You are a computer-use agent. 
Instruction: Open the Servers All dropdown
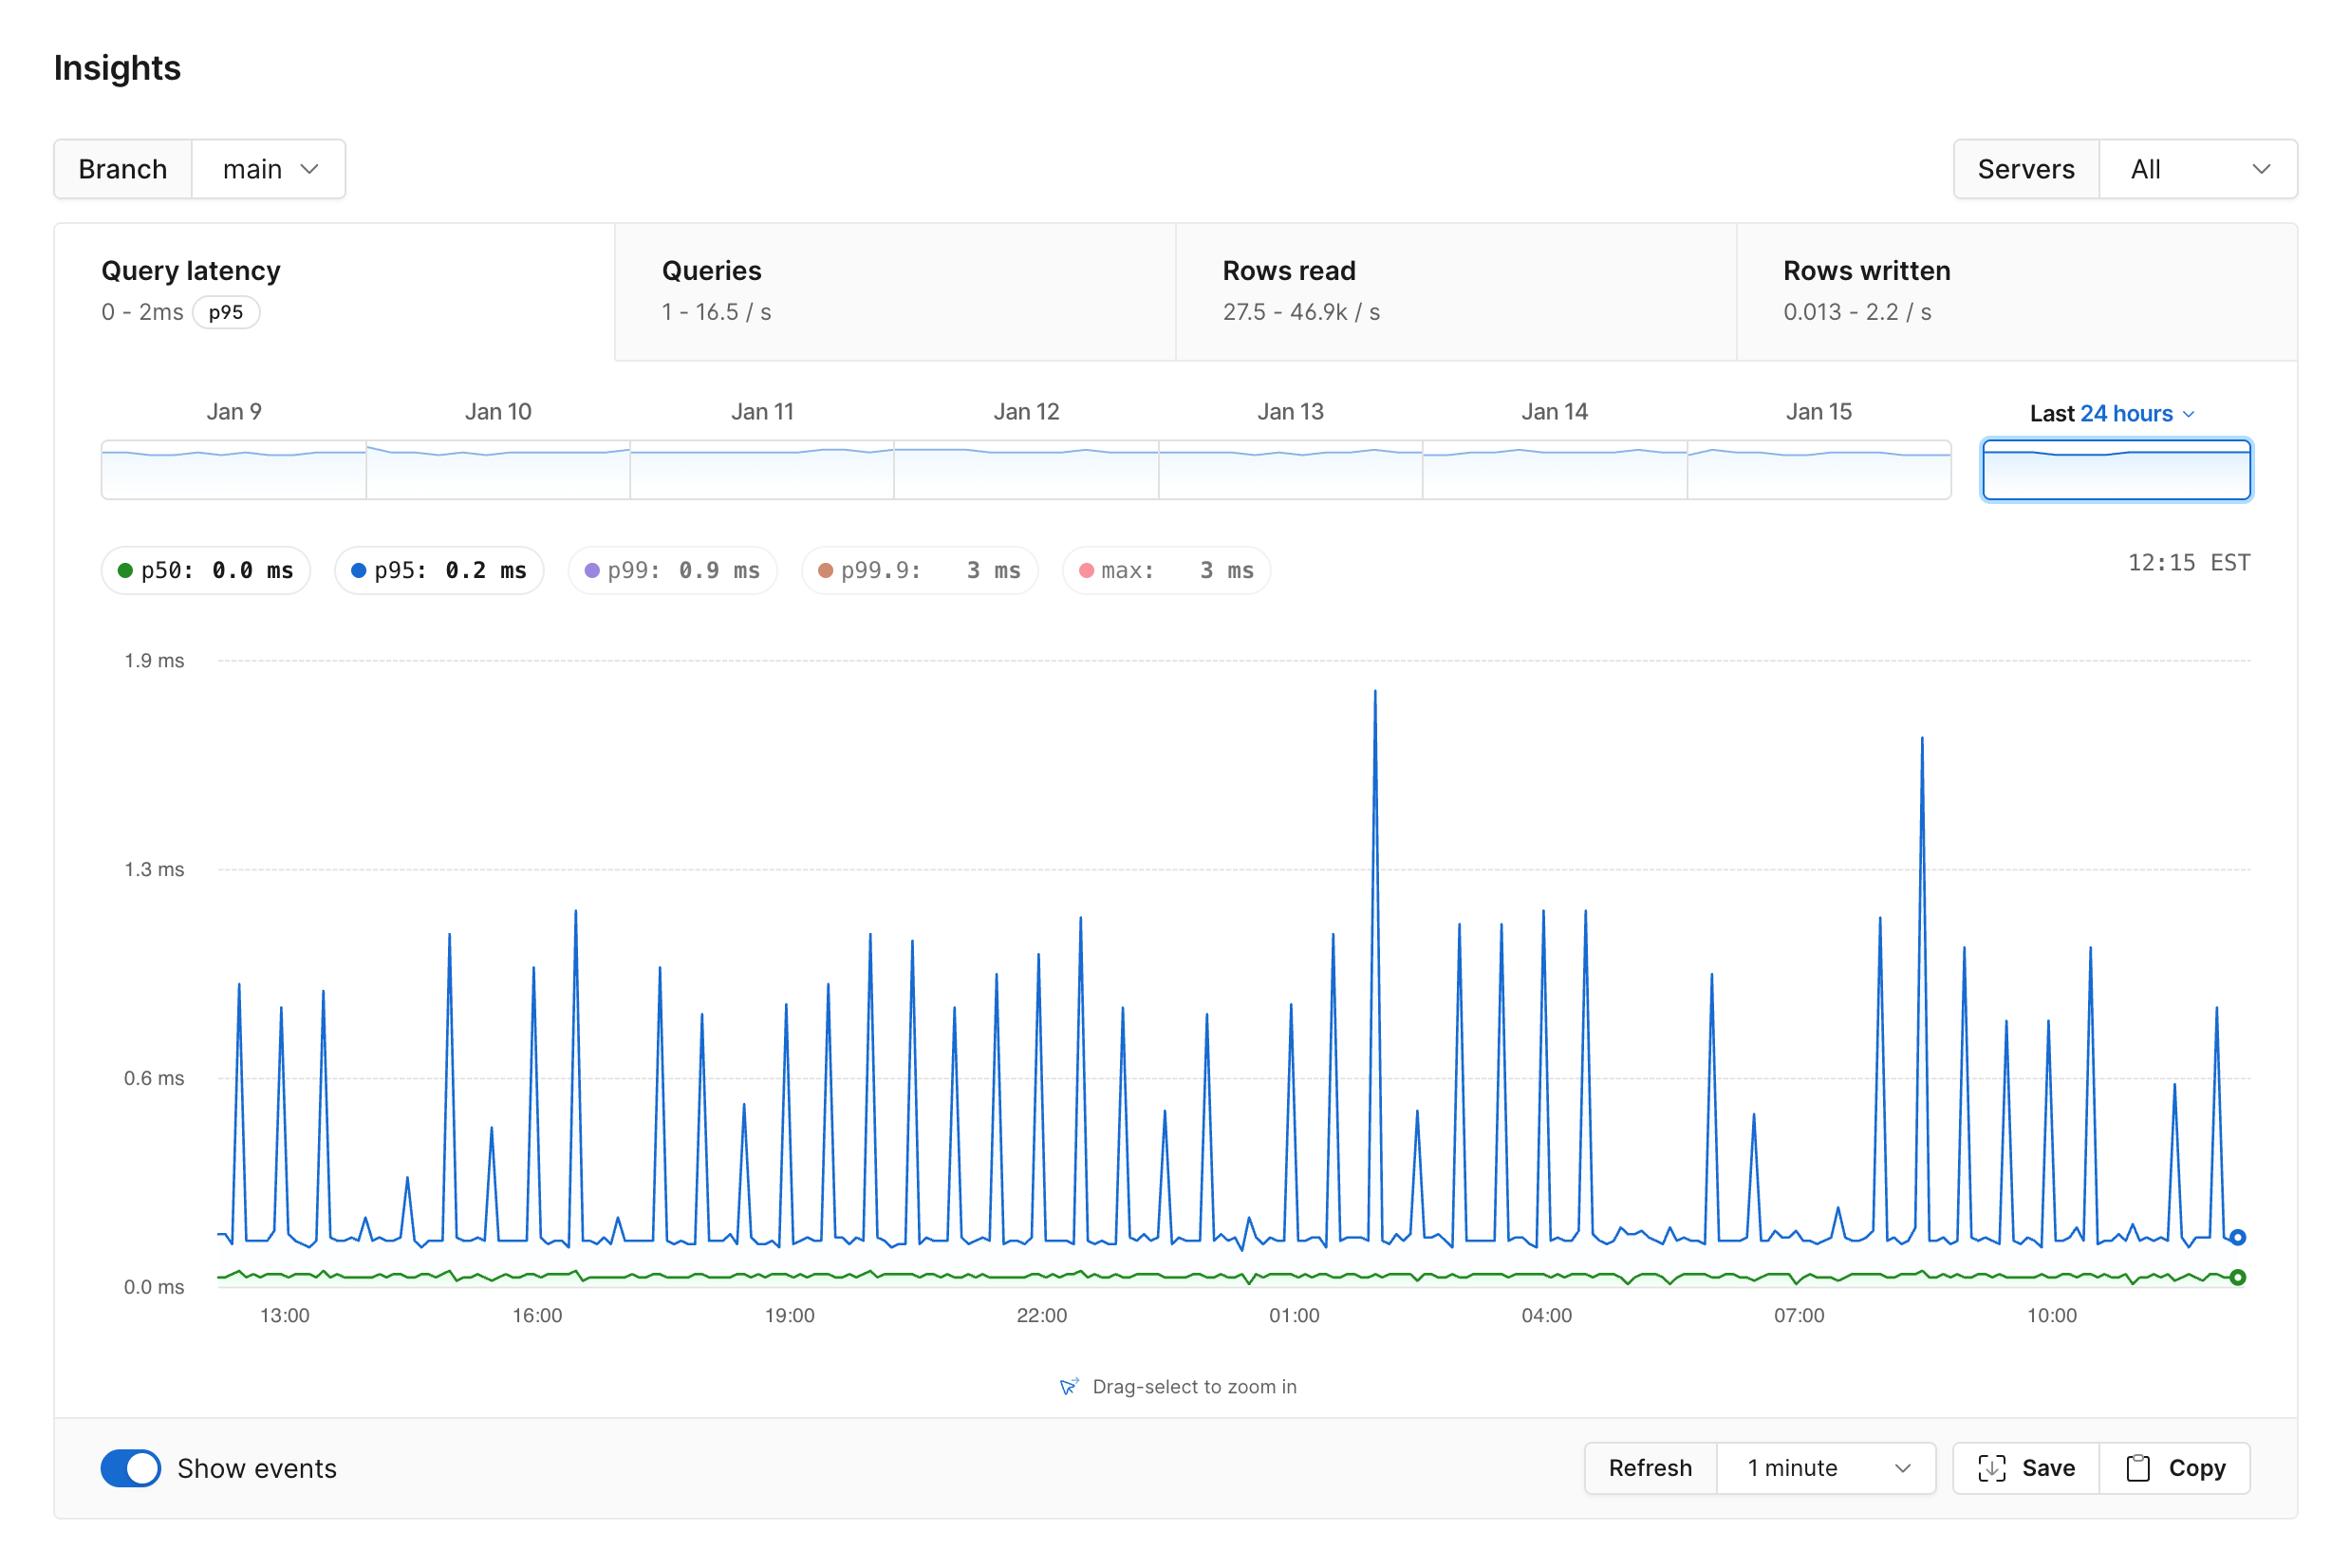pyautogui.click(x=2197, y=168)
